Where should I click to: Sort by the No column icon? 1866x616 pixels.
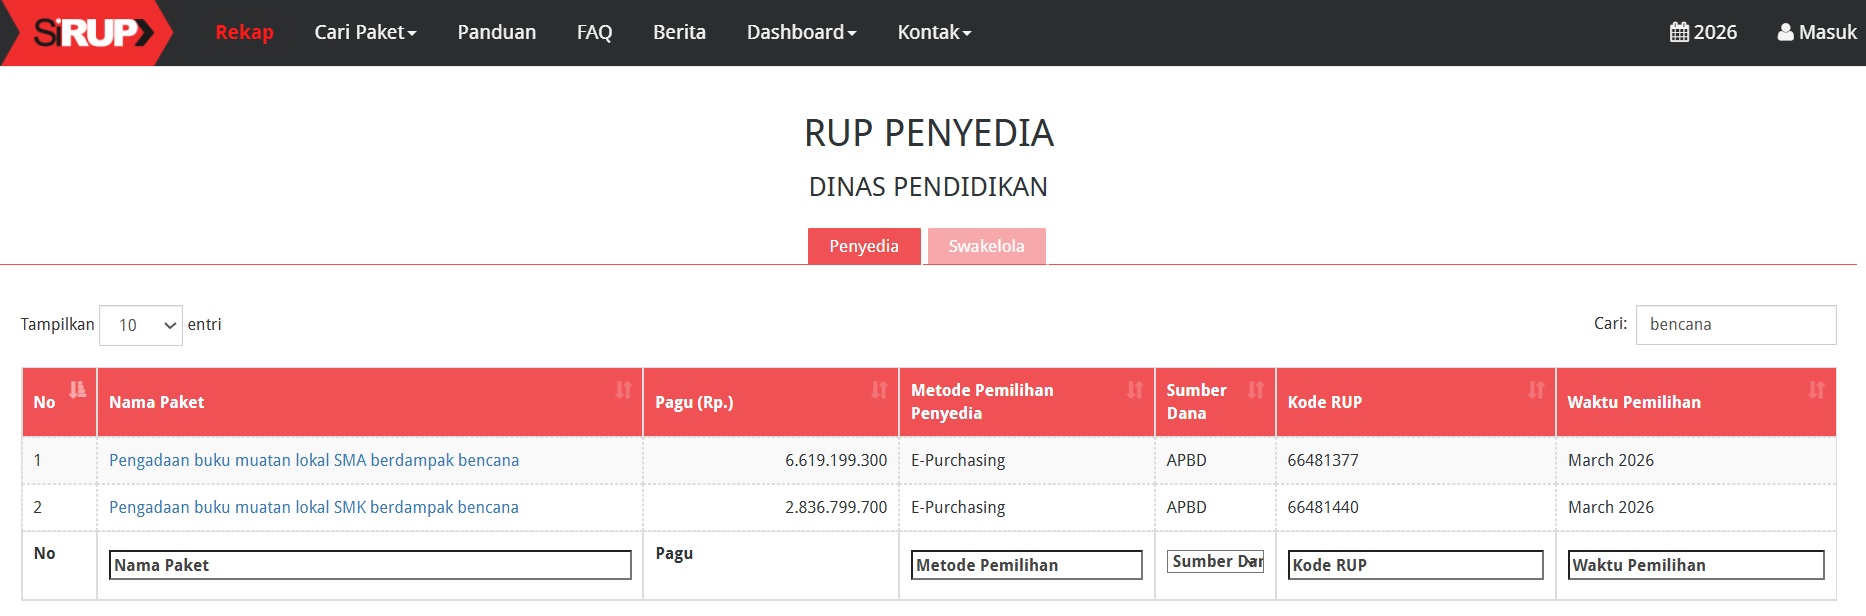point(77,389)
